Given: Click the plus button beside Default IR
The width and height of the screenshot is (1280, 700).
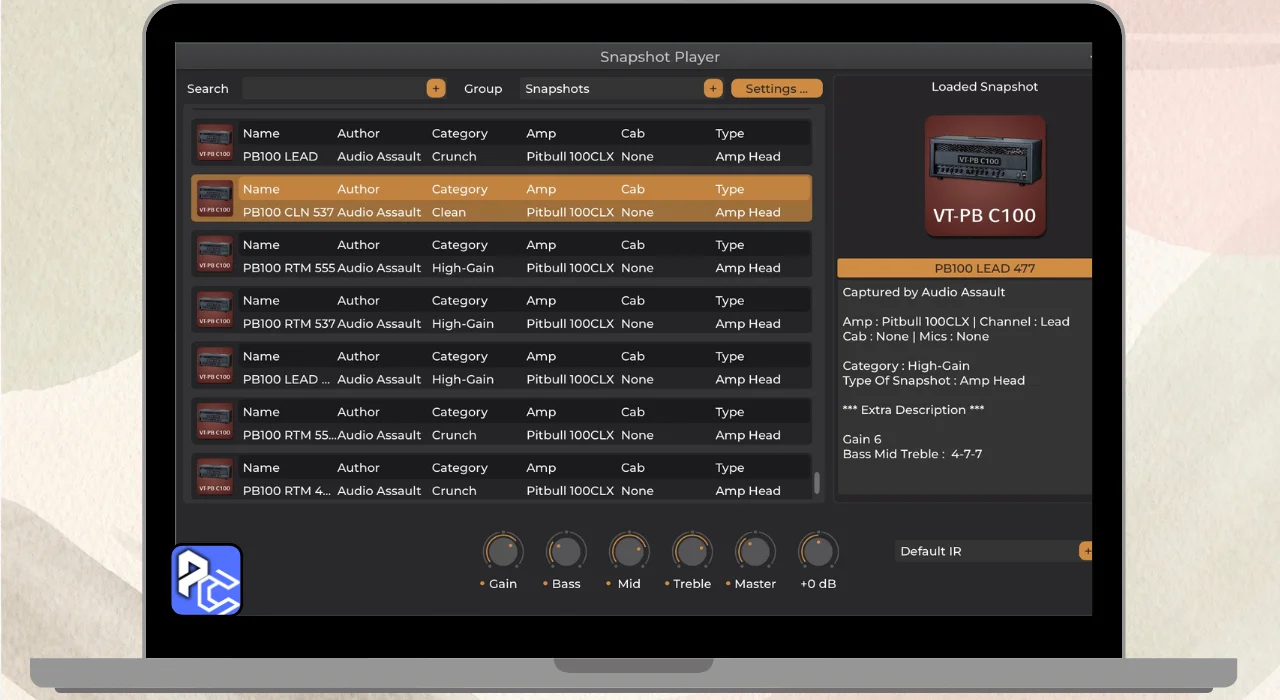Looking at the screenshot, I should [x=1086, y=551].
